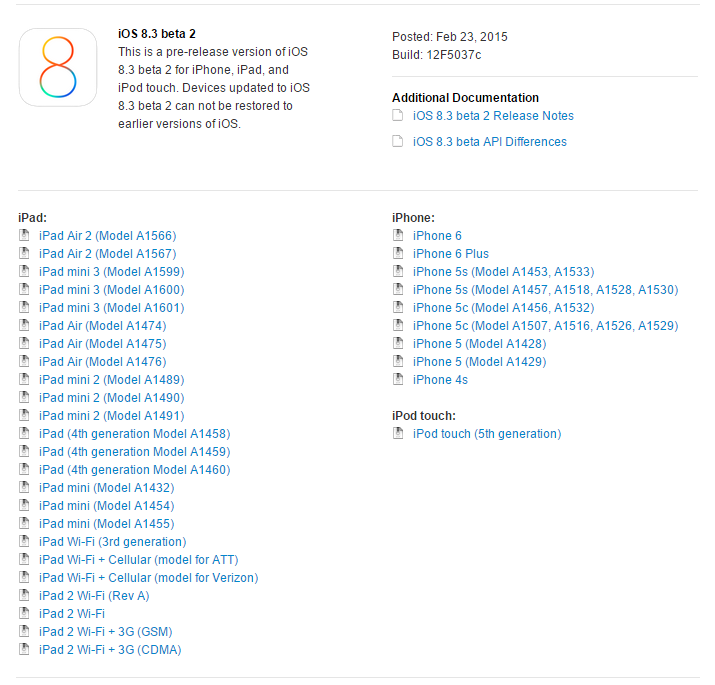
Task: Download plain iPad 2 Wi-Fi firmware
Action: click(72, 614)
